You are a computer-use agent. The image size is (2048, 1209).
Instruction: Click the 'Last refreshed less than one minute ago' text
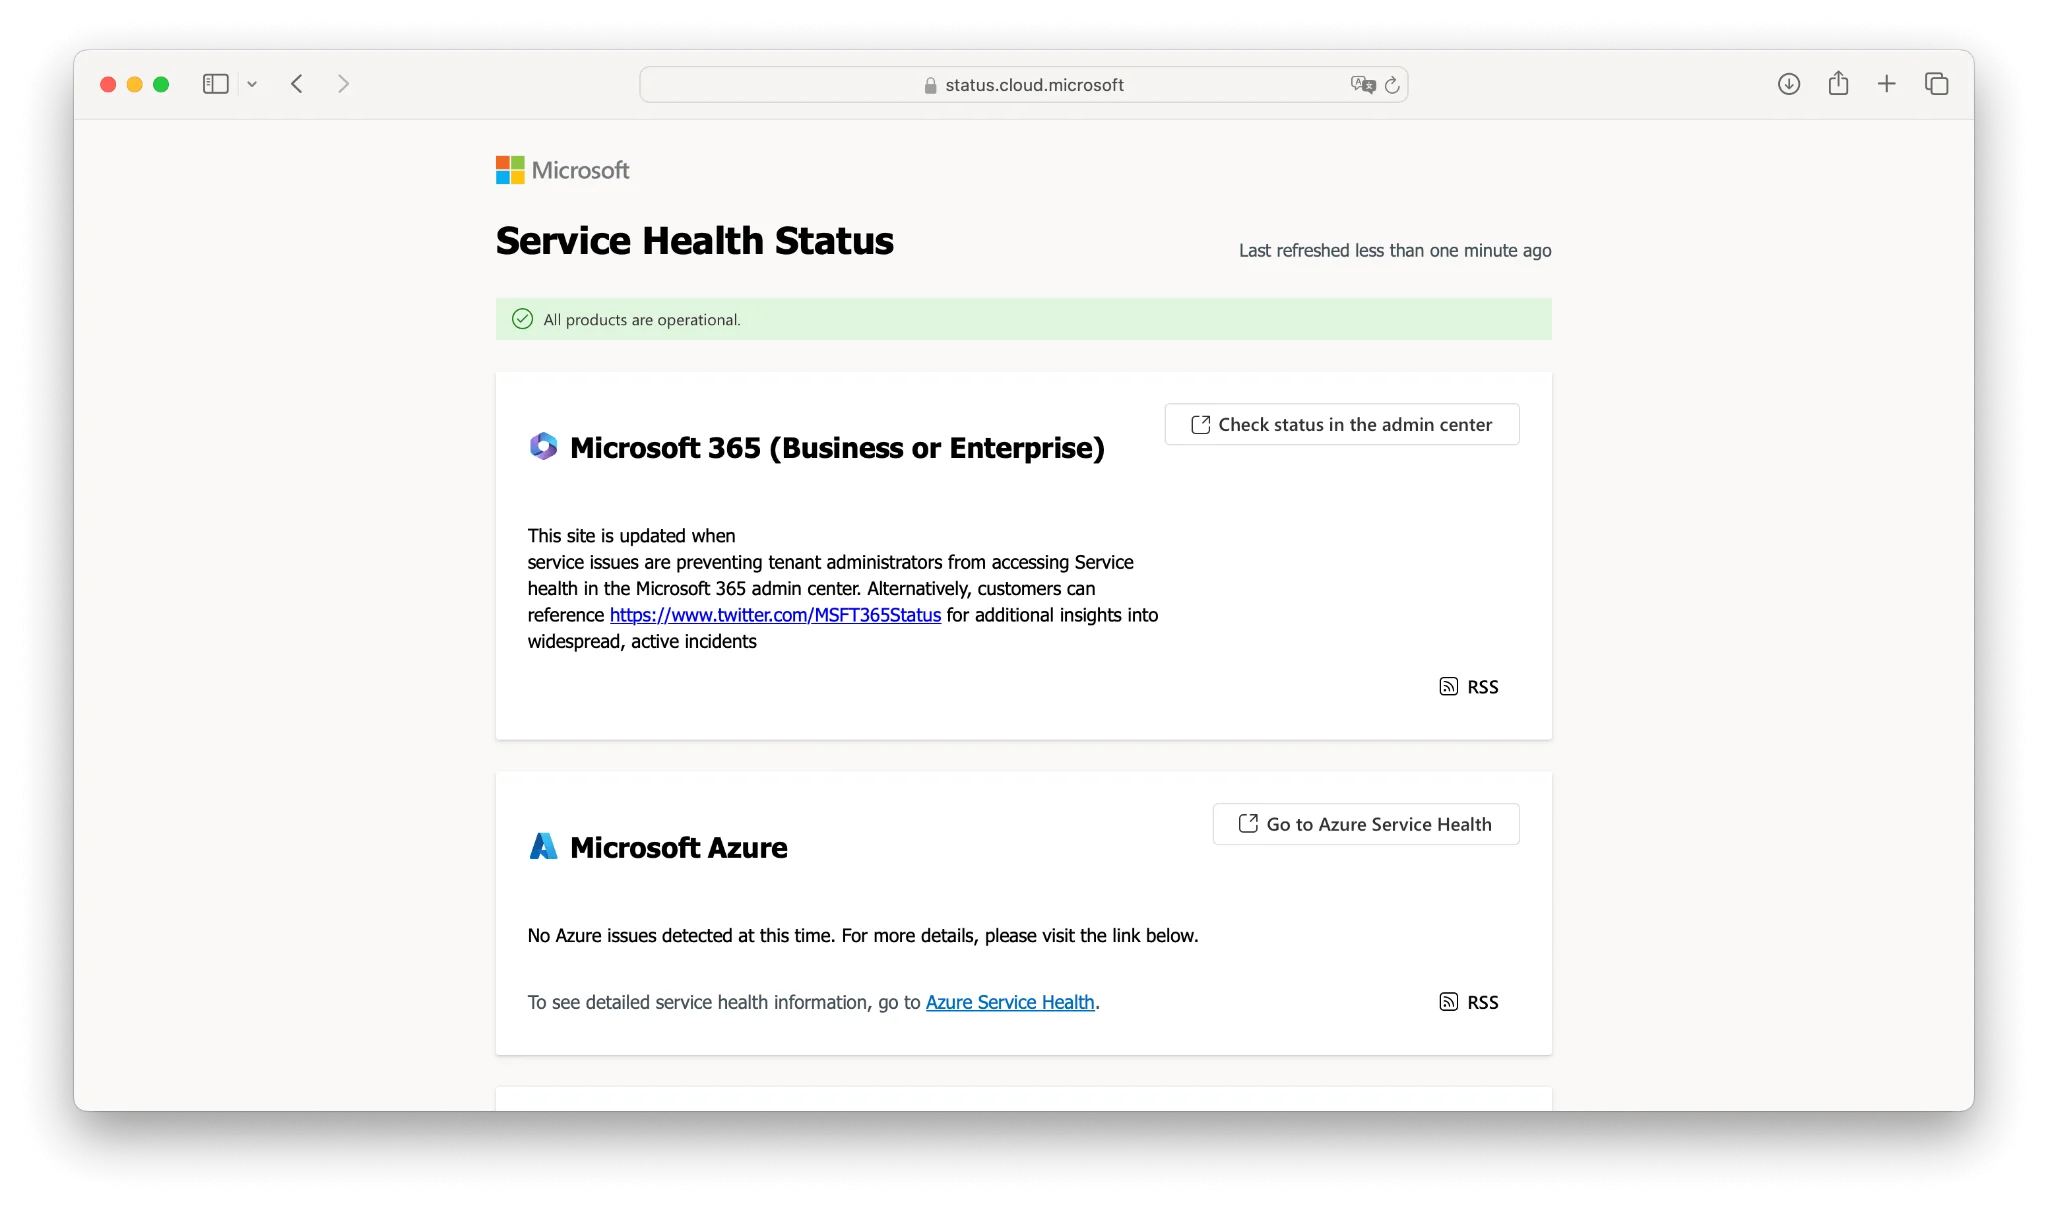coord(1395,251)
